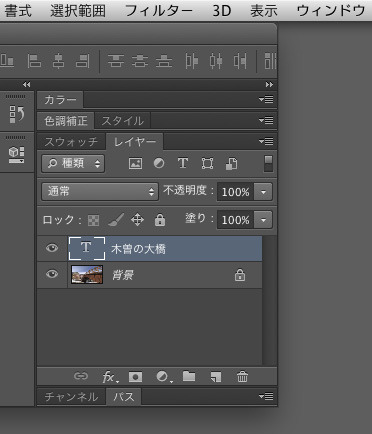Filter layers by shape layers icon
Viewport: 372px width, 434px height.
tap(207, 164)
